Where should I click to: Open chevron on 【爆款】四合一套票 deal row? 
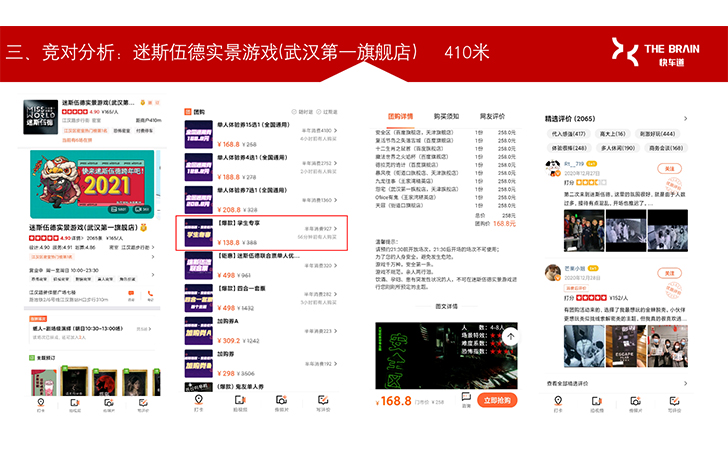coord(335,294)
